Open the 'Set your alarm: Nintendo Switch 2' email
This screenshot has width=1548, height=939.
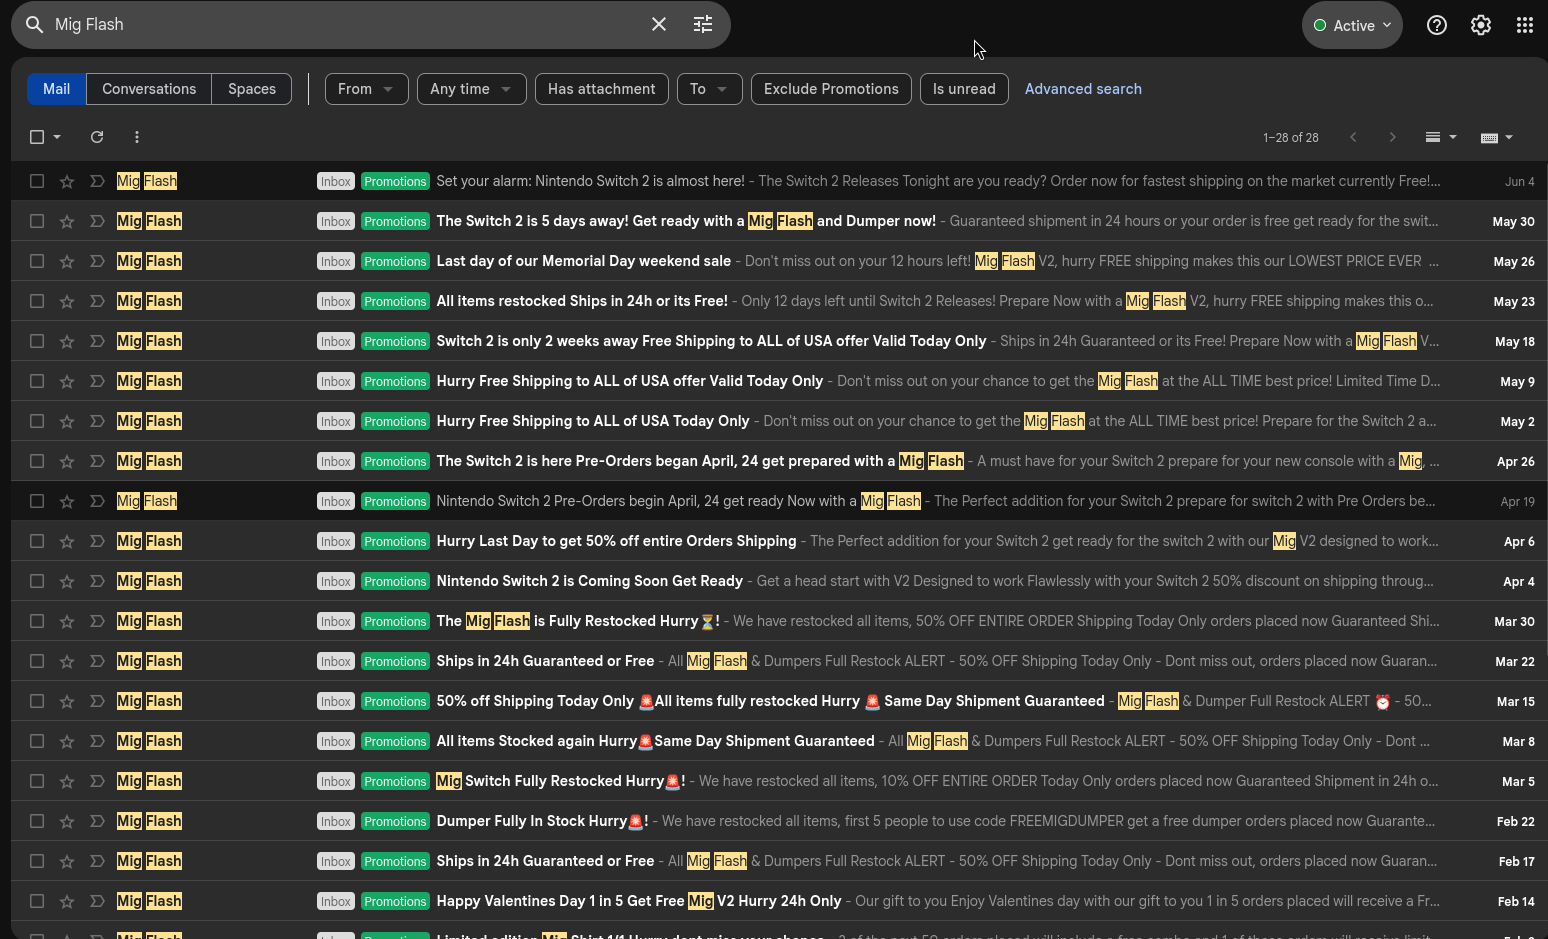click(779, 181)
